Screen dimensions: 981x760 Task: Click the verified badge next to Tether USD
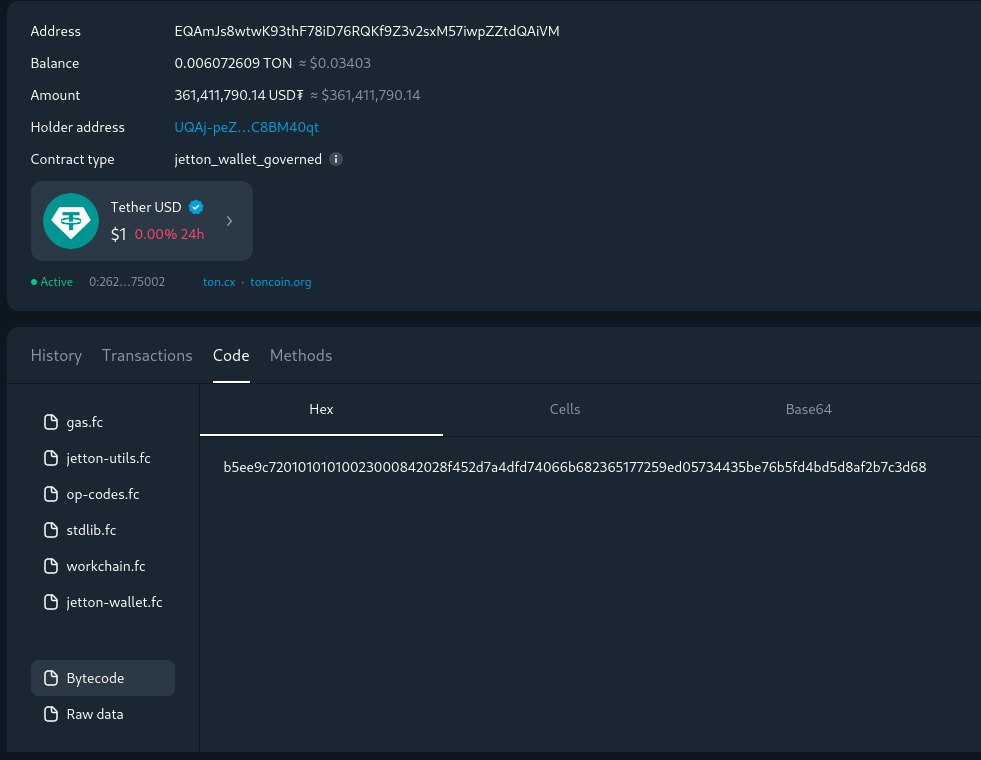click(196, 207)
